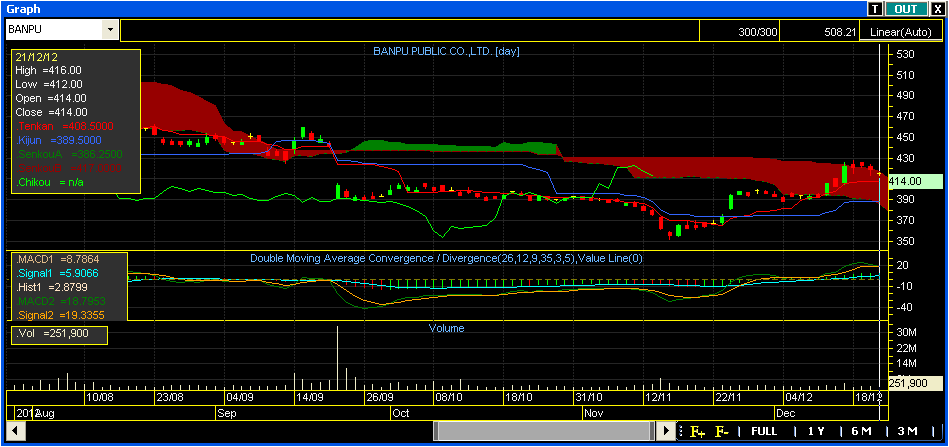Click the 508.21 value field
The height and width of the screenshot is (447, 949).
[819, 32]
